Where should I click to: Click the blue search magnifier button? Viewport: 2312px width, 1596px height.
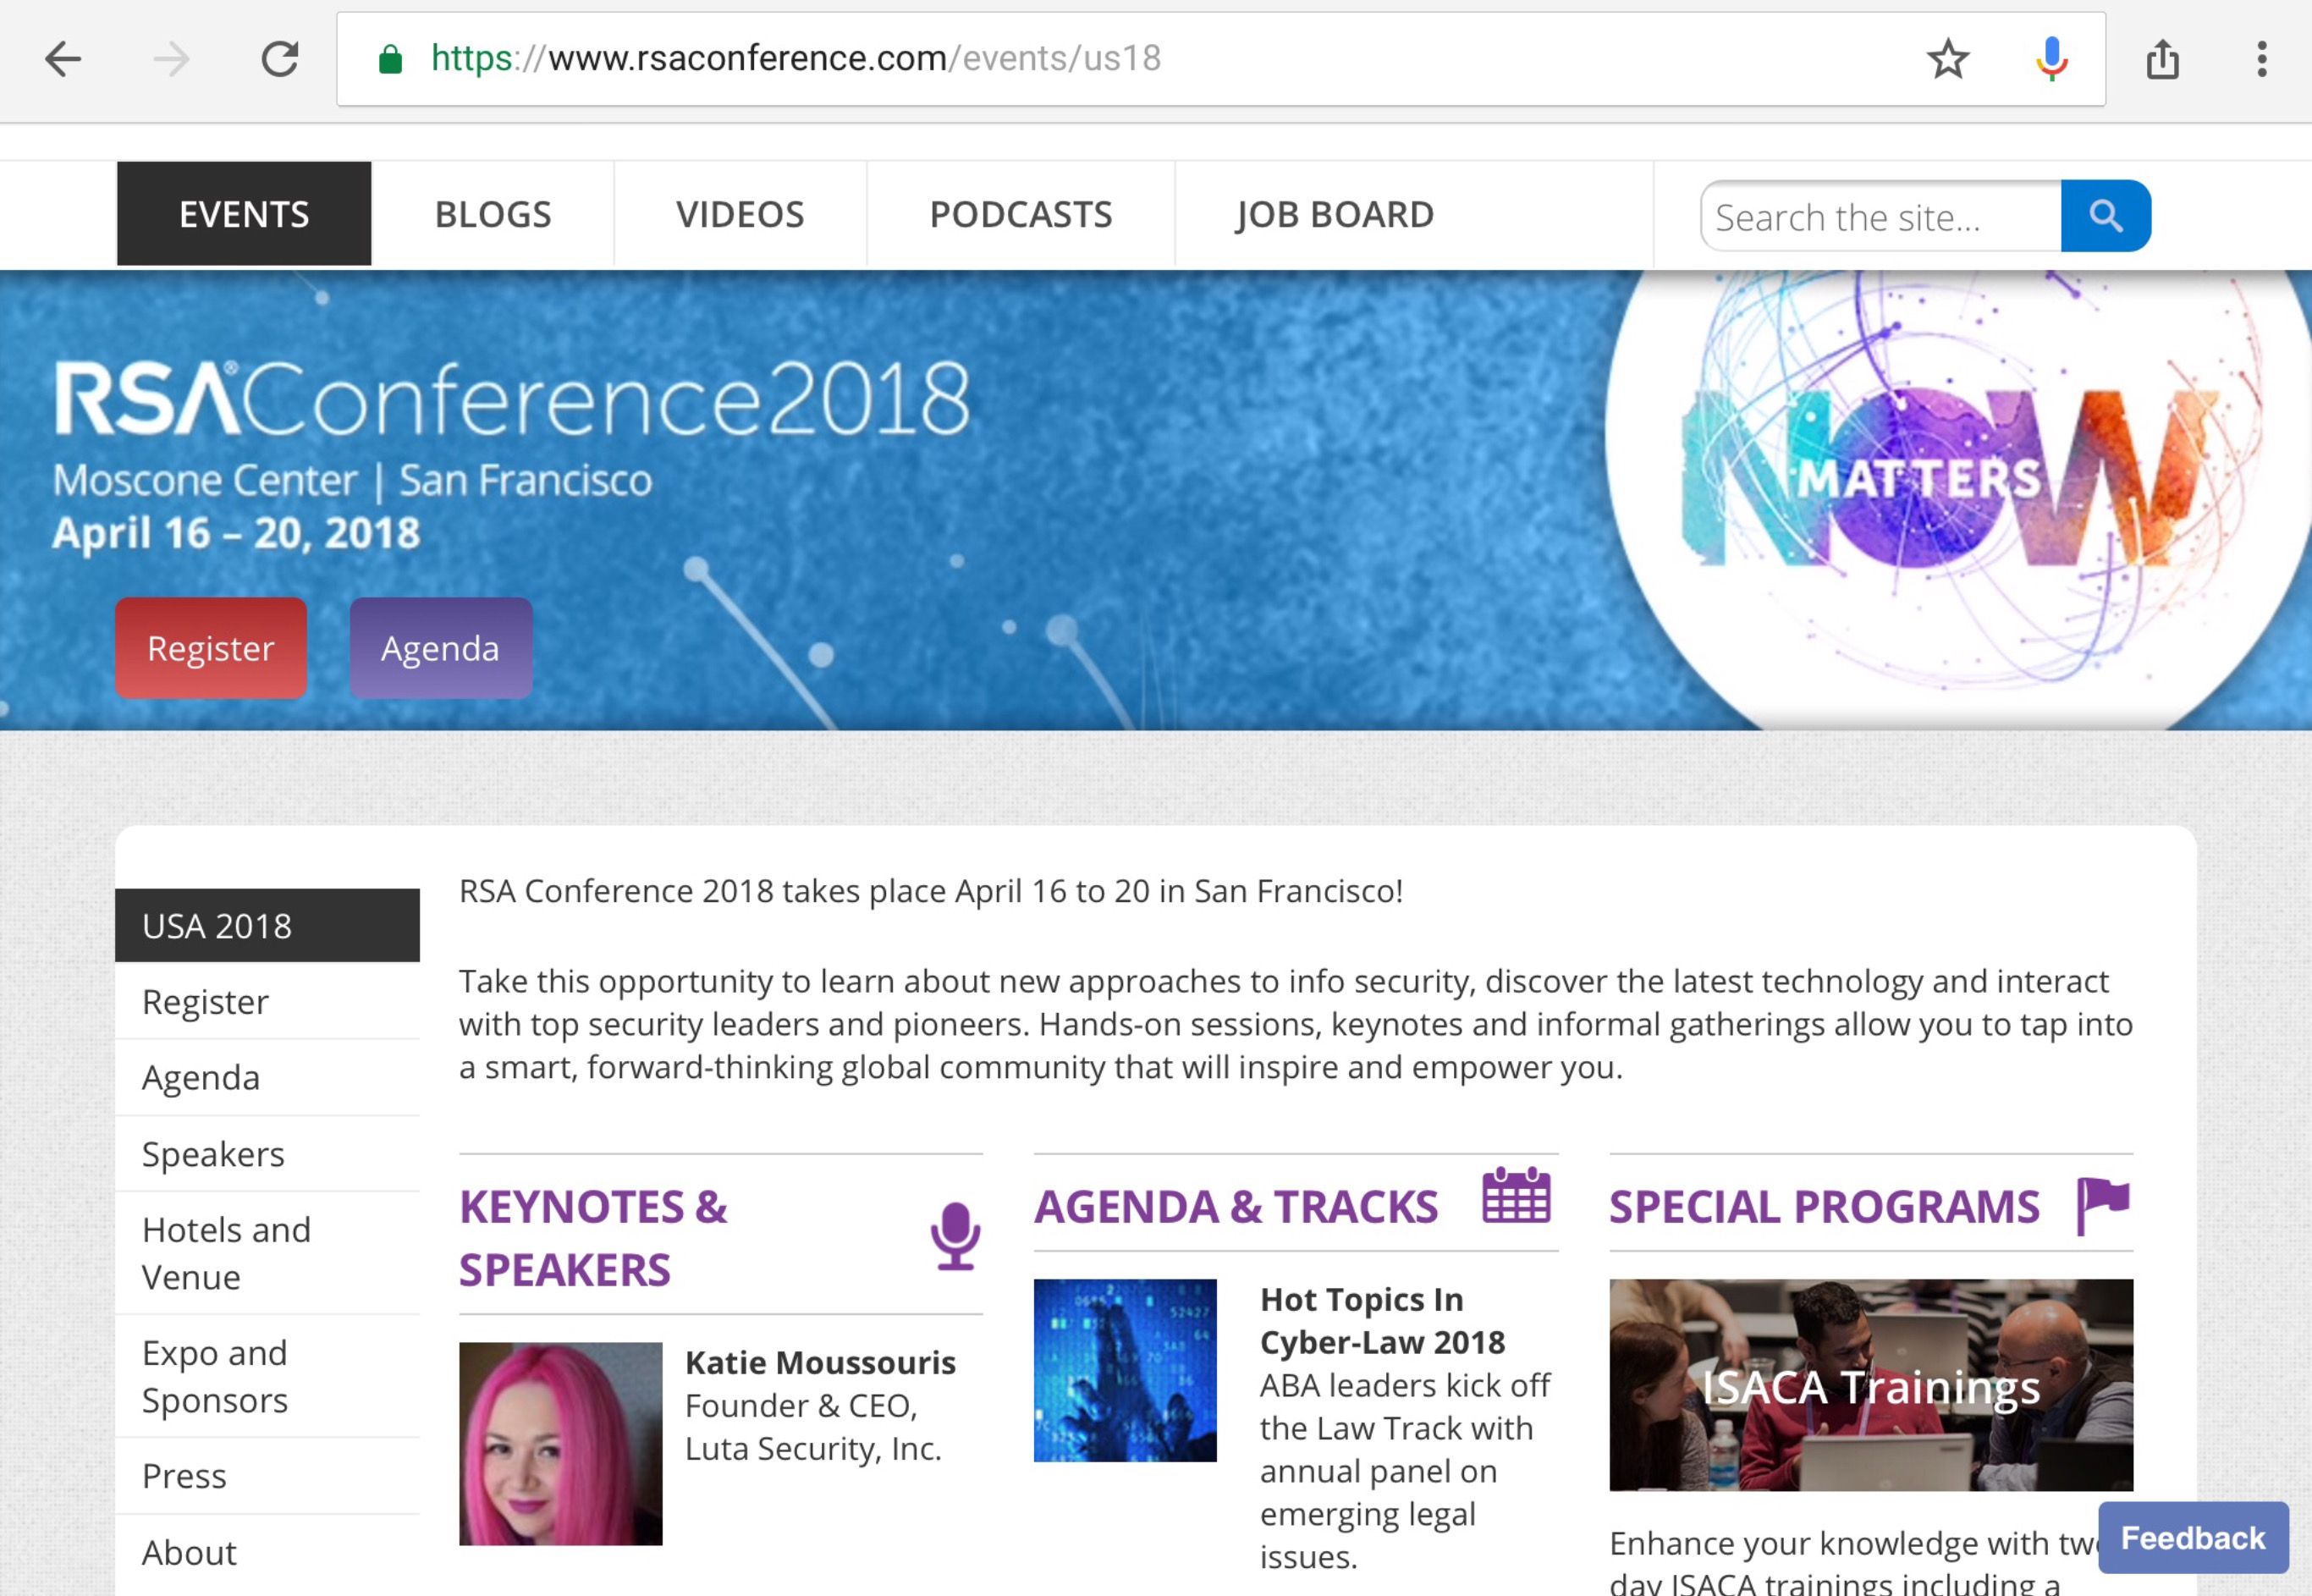click(x=2105, y=216)
